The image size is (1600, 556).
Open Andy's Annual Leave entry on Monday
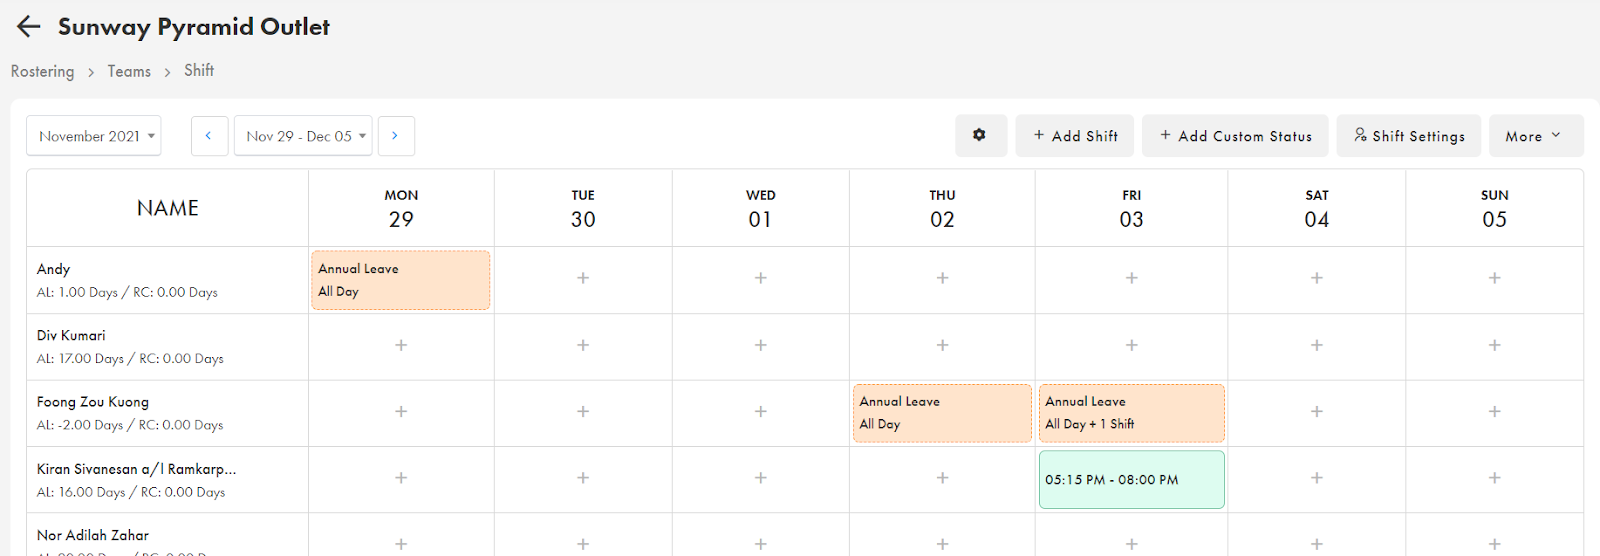click(x=400, y=280)
